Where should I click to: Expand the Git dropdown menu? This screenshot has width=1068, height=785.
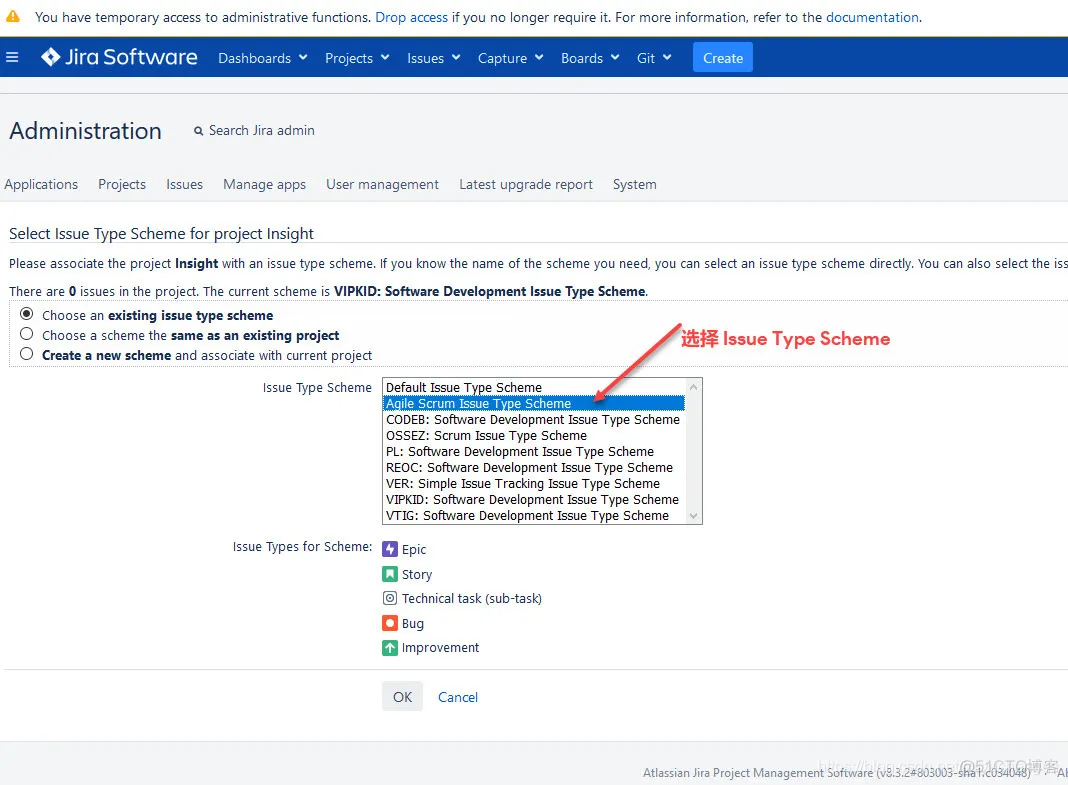654,58
